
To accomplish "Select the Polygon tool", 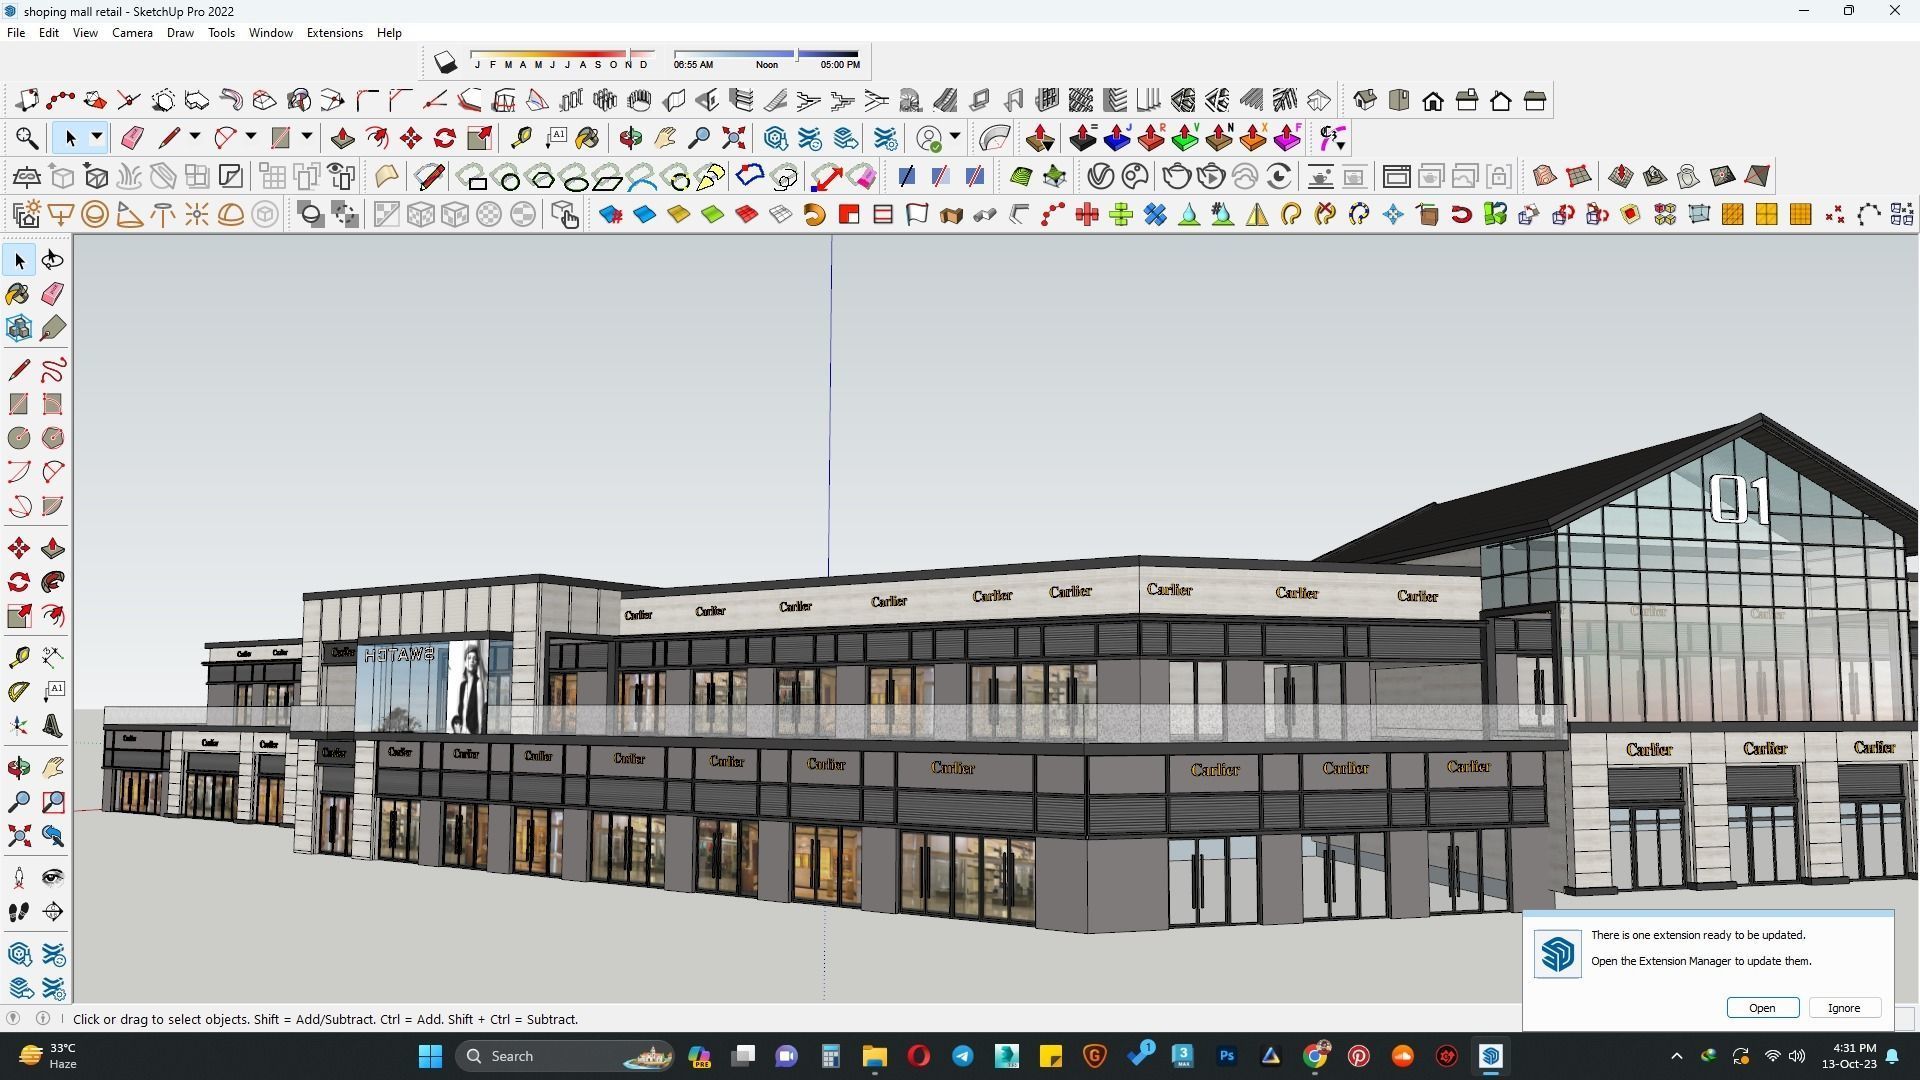I will [x=53, y=438].
